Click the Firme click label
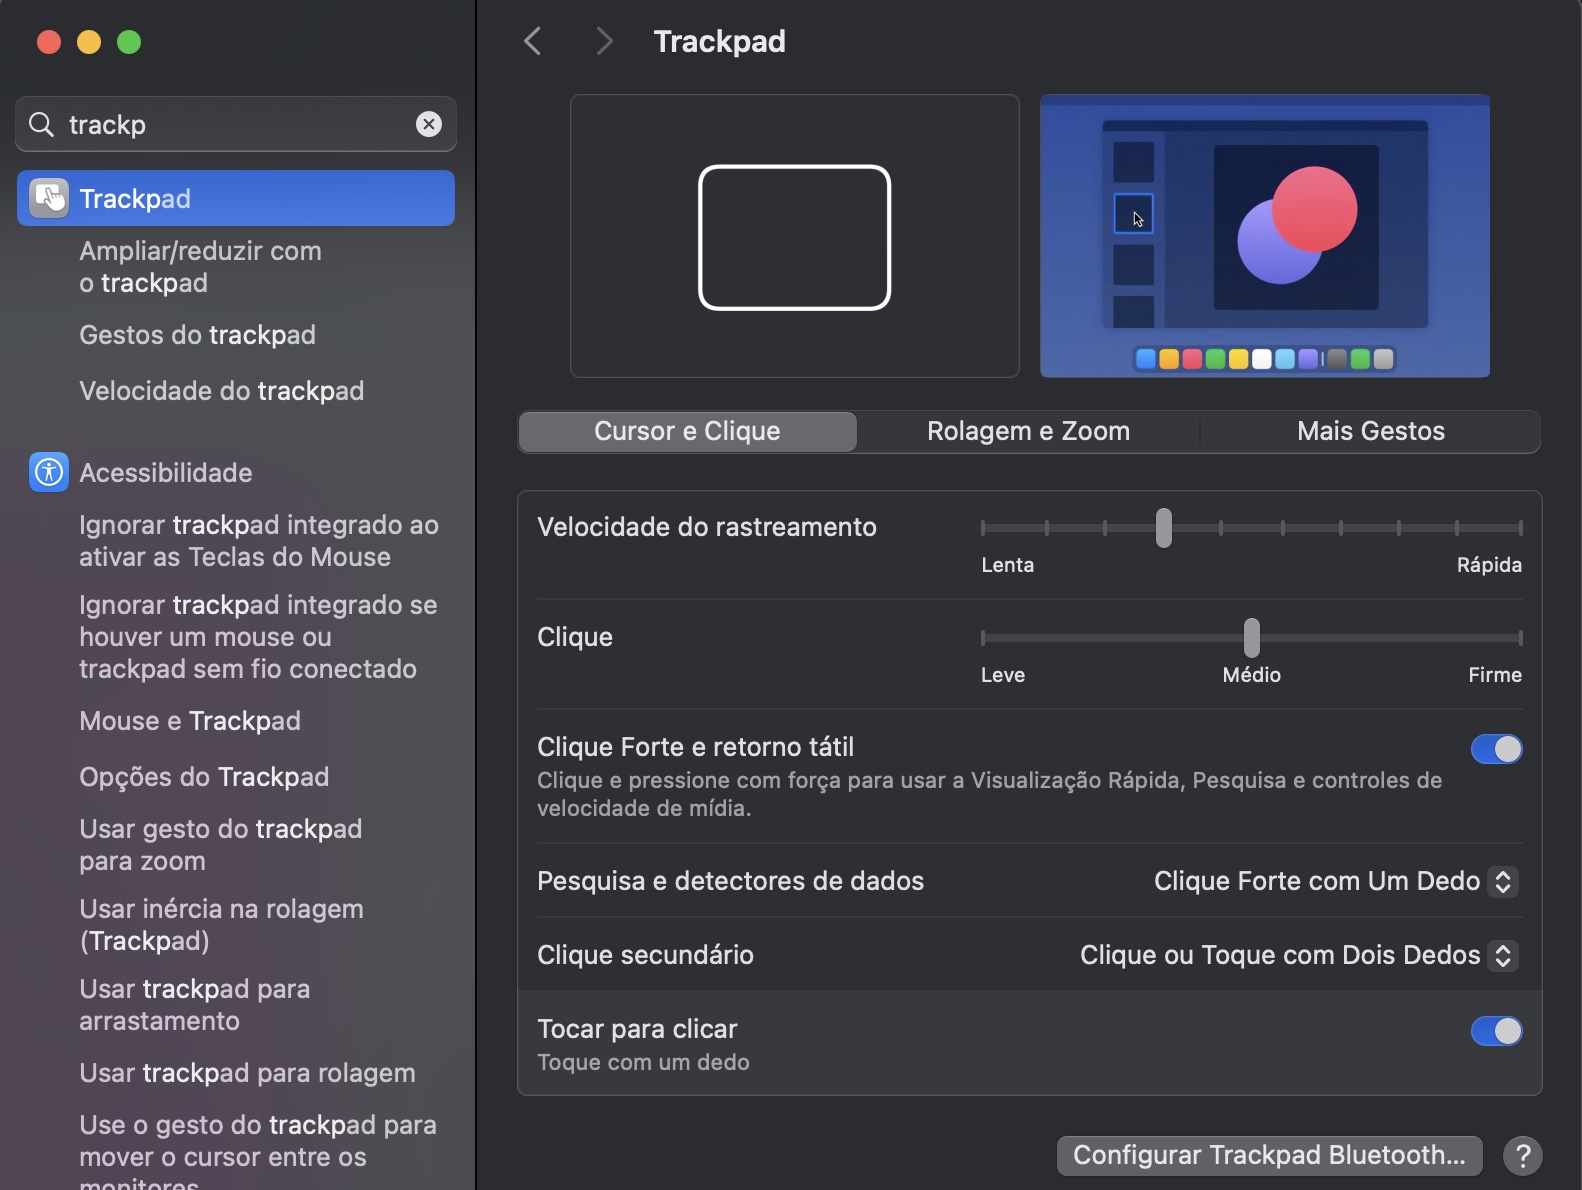The width and height of the screenshot is (1582, 1190). (x=1495, y=675)
